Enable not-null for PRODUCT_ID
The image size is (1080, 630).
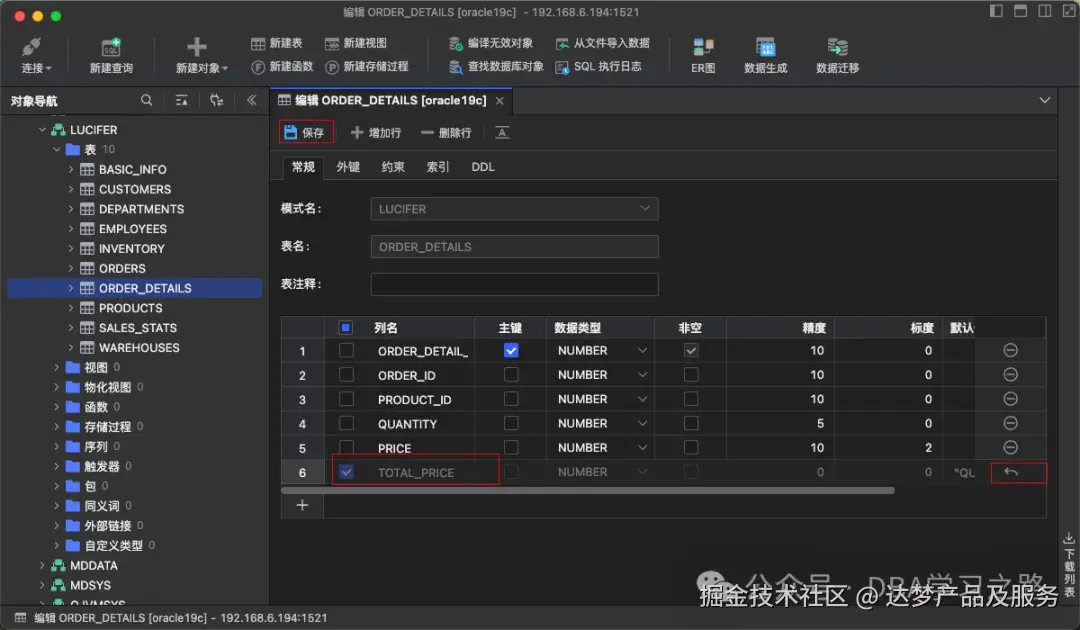691,399
